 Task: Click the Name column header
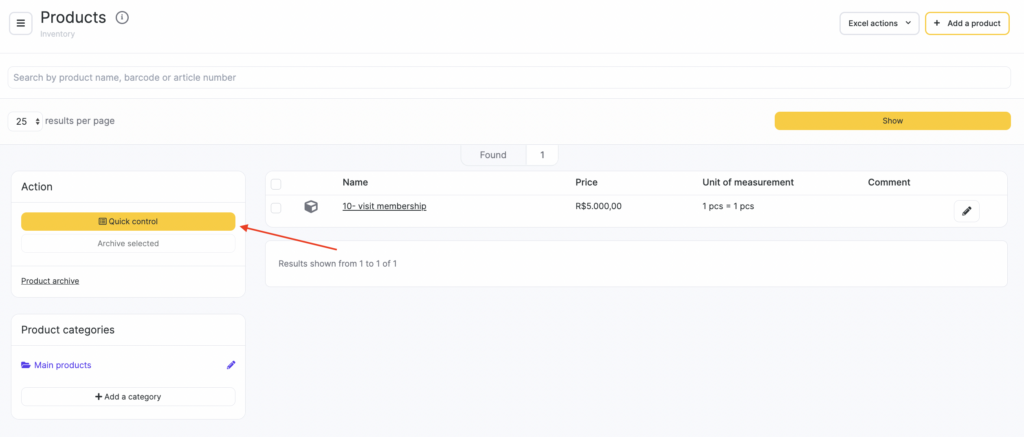tap(355, 182)
